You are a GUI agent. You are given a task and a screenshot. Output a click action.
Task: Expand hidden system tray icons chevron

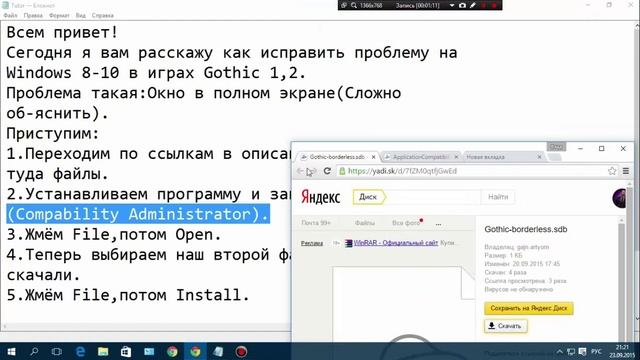(560, 352)
